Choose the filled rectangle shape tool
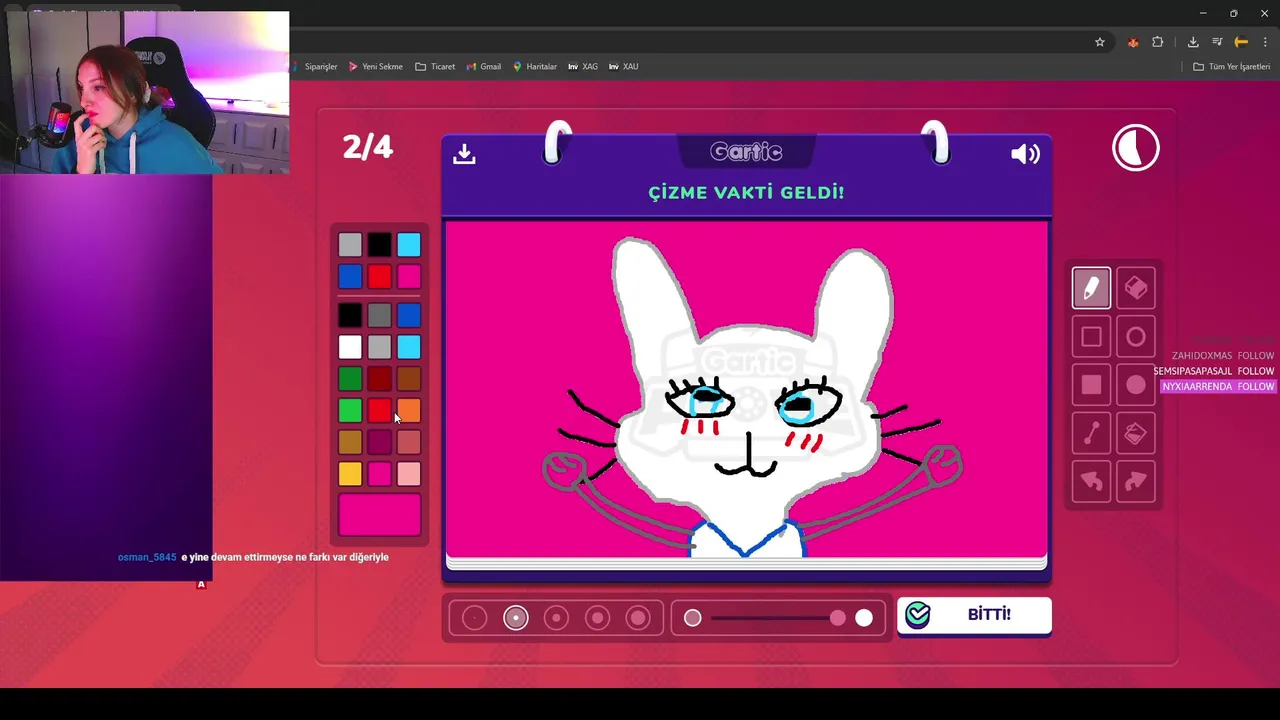The image size is (1280, 720). 1091,385
